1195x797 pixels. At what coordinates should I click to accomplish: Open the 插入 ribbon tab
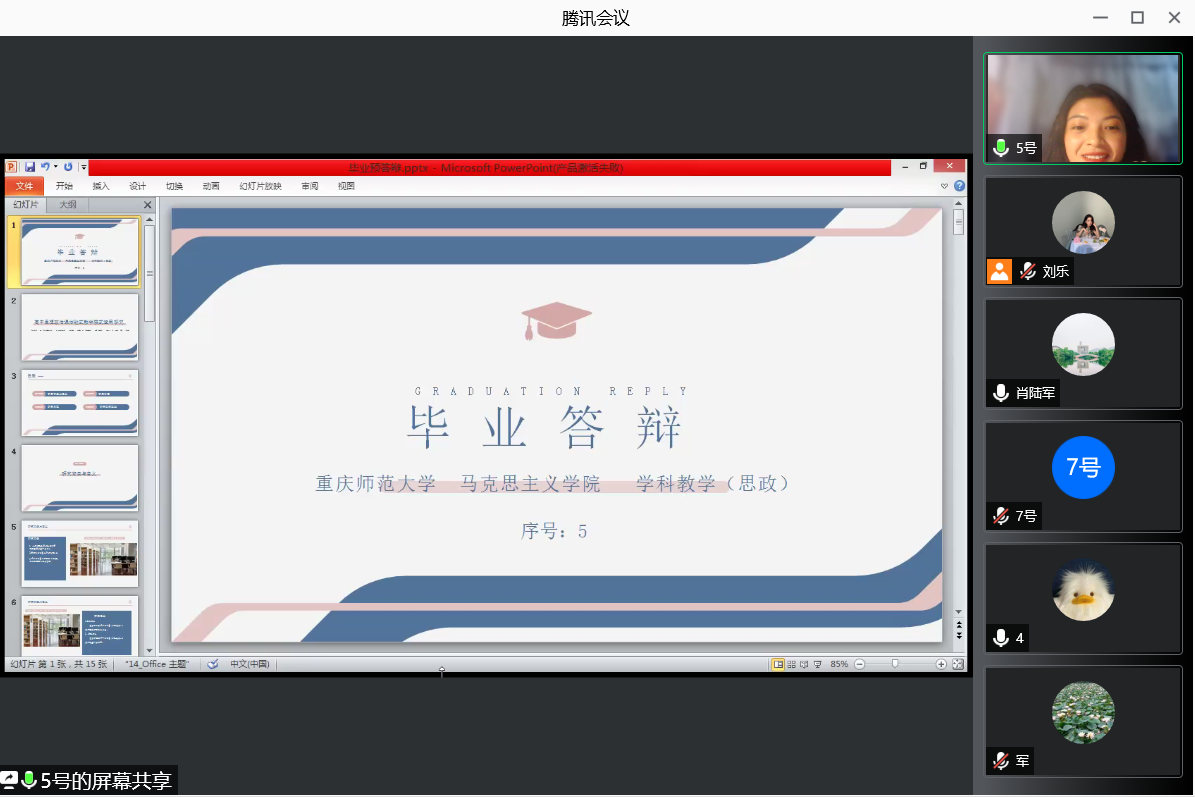pyautogui.click(x=101, y=186)
